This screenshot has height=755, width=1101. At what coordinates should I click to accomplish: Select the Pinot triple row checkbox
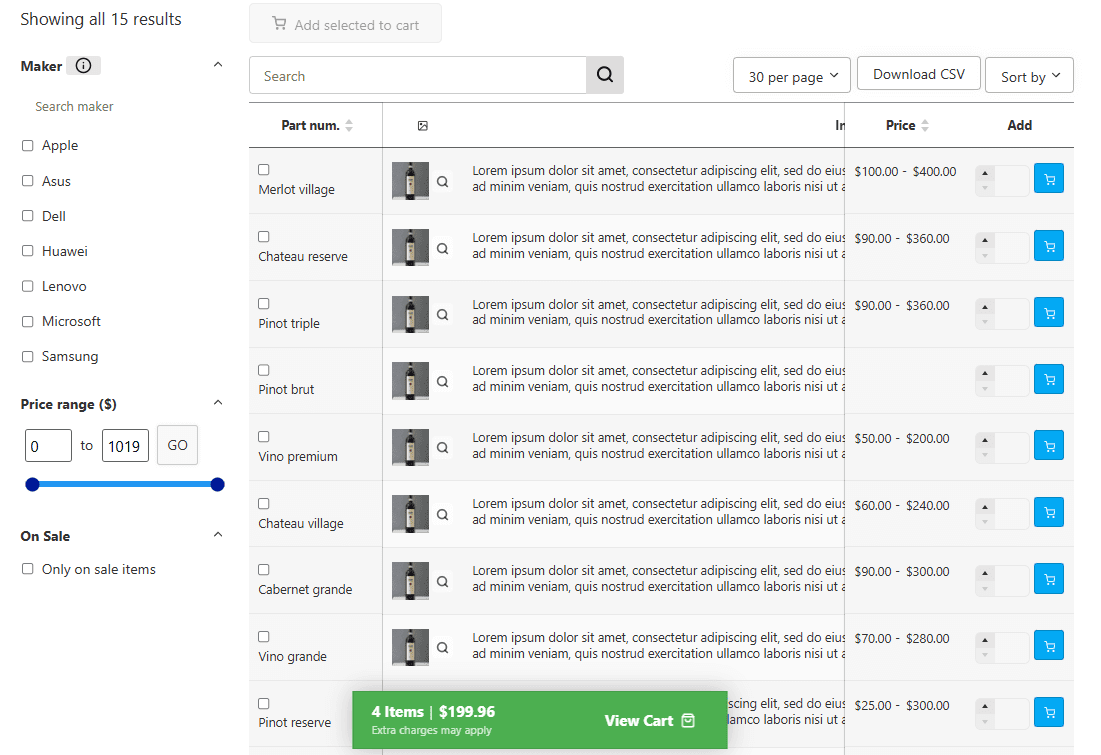264,304
